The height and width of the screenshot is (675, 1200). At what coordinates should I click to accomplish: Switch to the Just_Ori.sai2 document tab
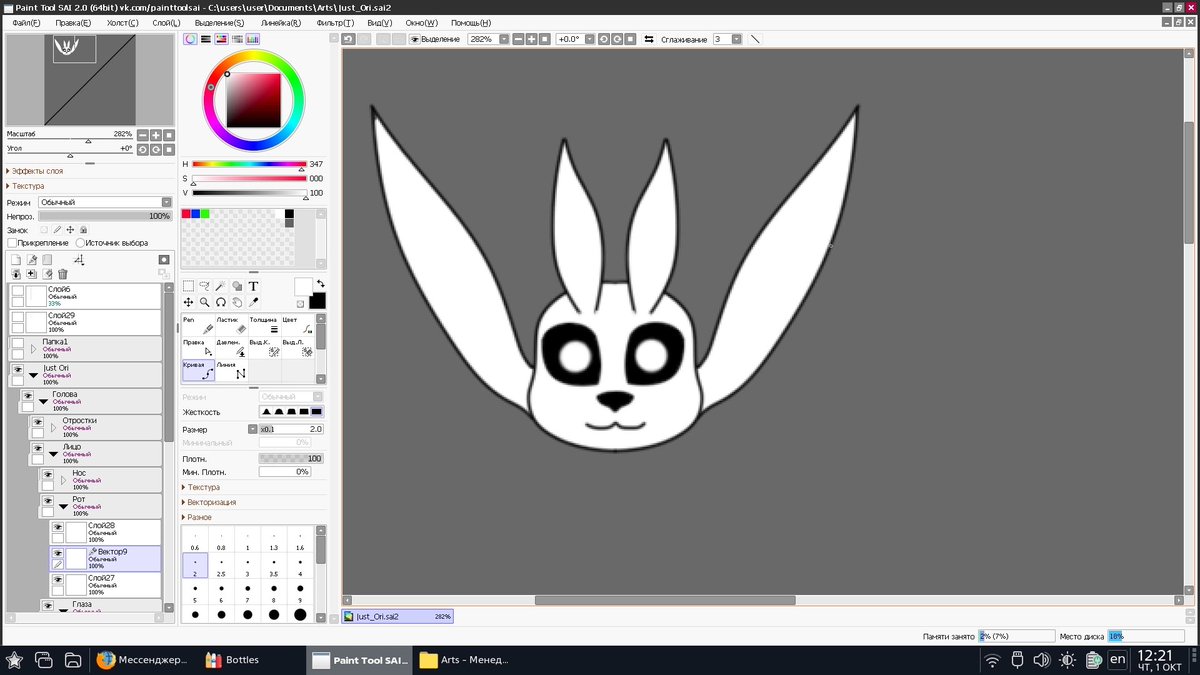(x=399, y=617)
